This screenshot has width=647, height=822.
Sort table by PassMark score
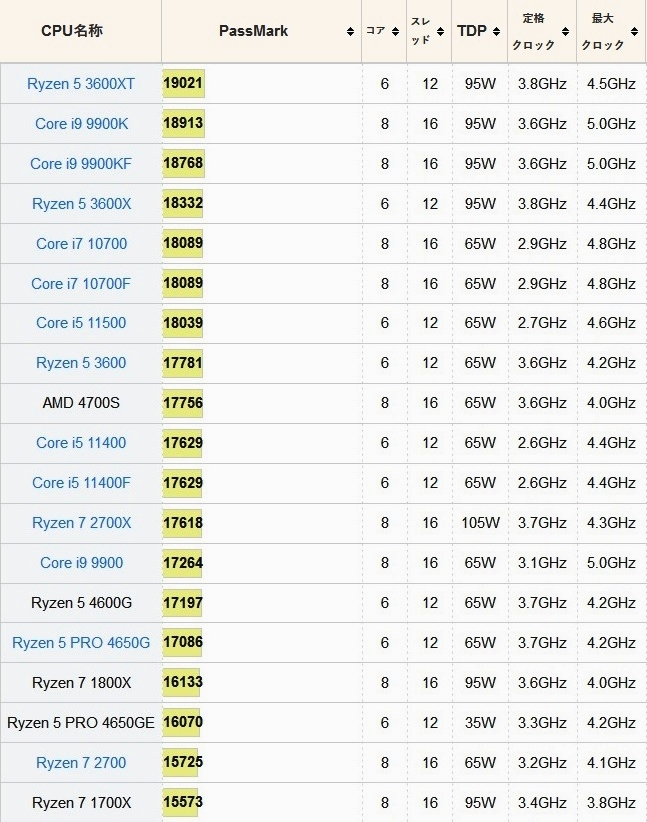[254, 31]
